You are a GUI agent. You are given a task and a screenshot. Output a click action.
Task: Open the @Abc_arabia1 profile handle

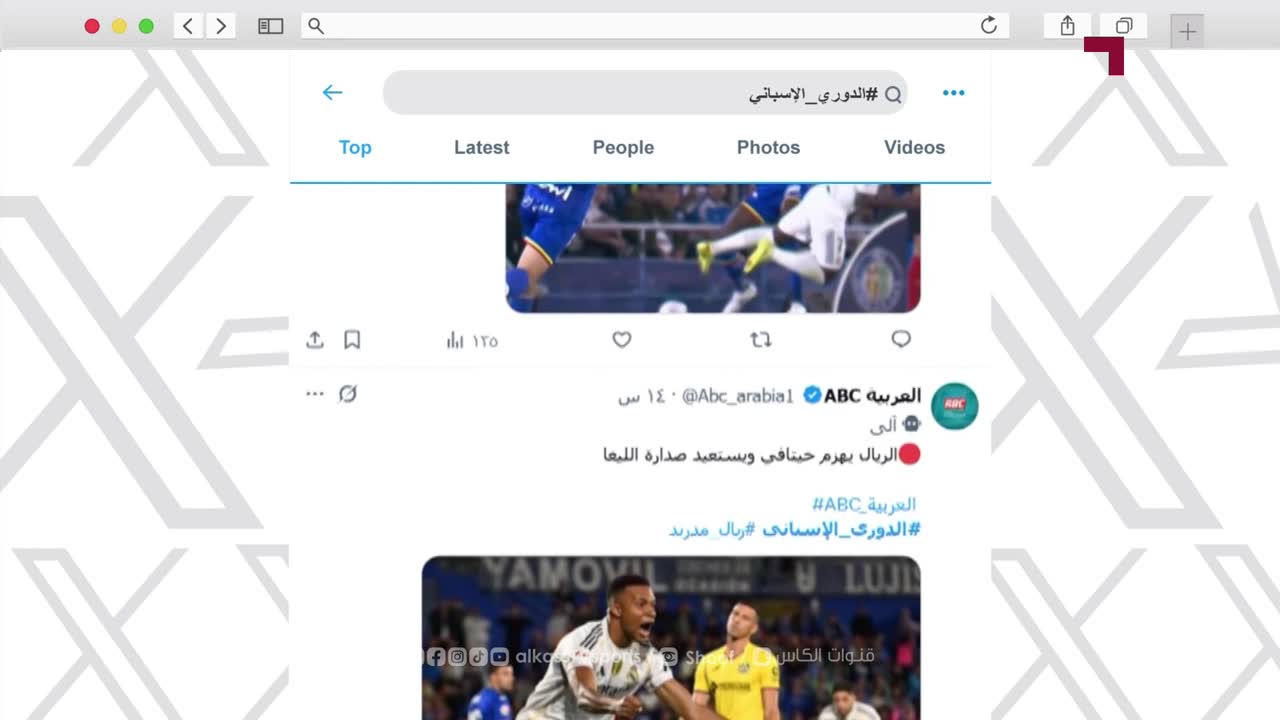737,396
